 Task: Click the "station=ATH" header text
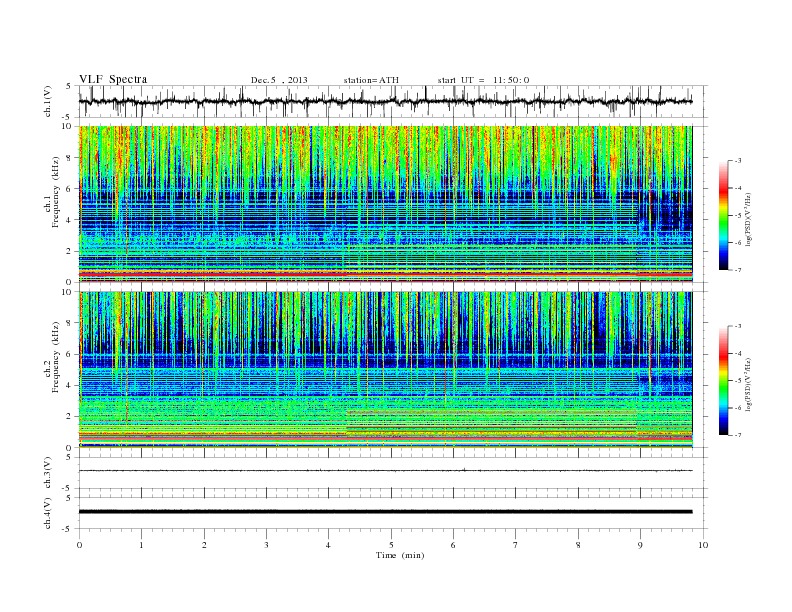click(x=371, y=80)
